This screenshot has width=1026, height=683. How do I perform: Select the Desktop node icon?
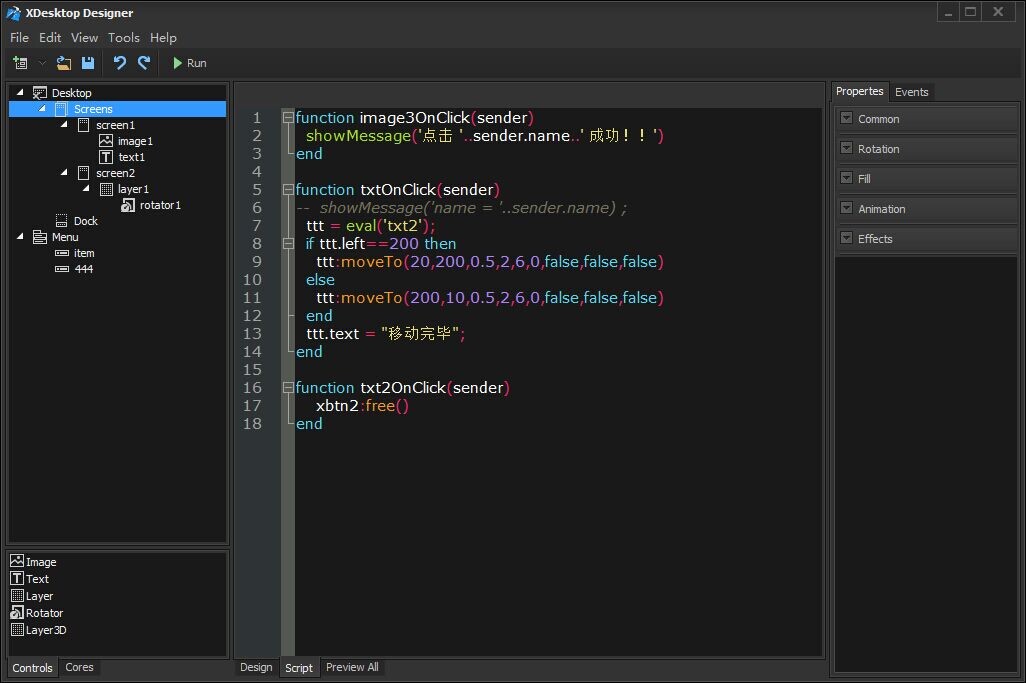(x=40, y=93)
